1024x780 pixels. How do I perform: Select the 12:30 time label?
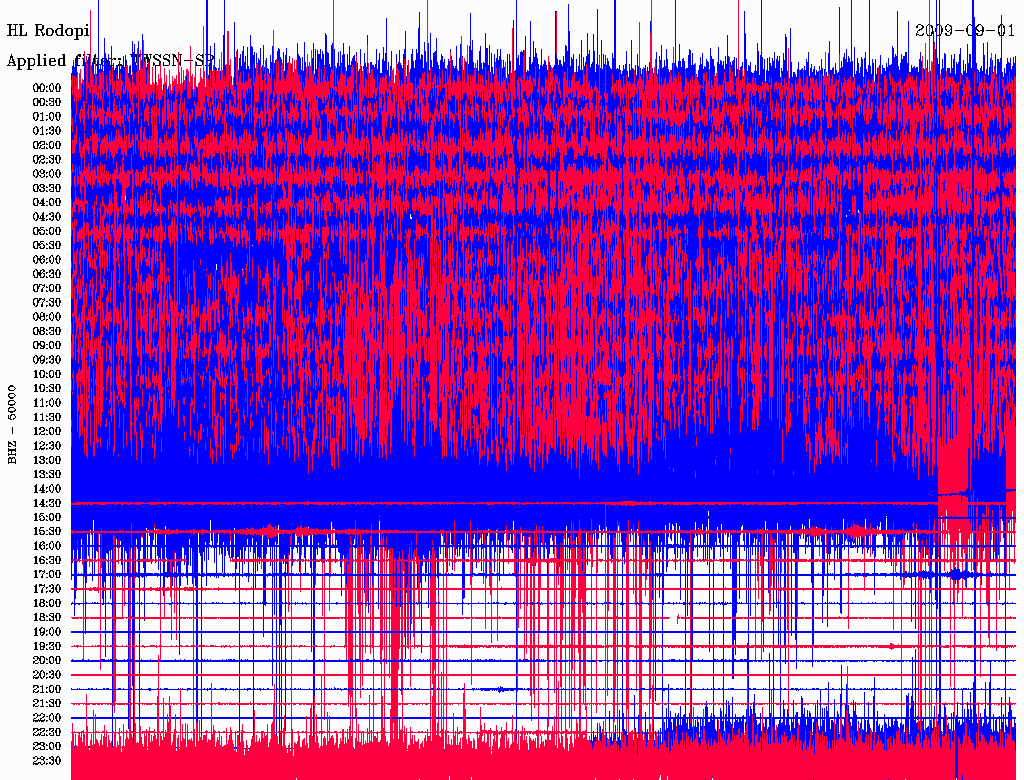pos(47,446)
